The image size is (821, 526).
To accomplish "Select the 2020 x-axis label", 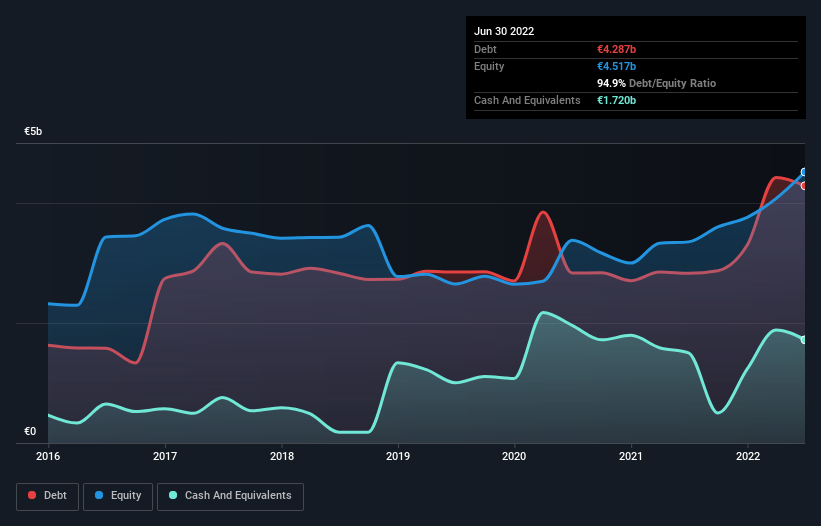I will tap(514, 456).
